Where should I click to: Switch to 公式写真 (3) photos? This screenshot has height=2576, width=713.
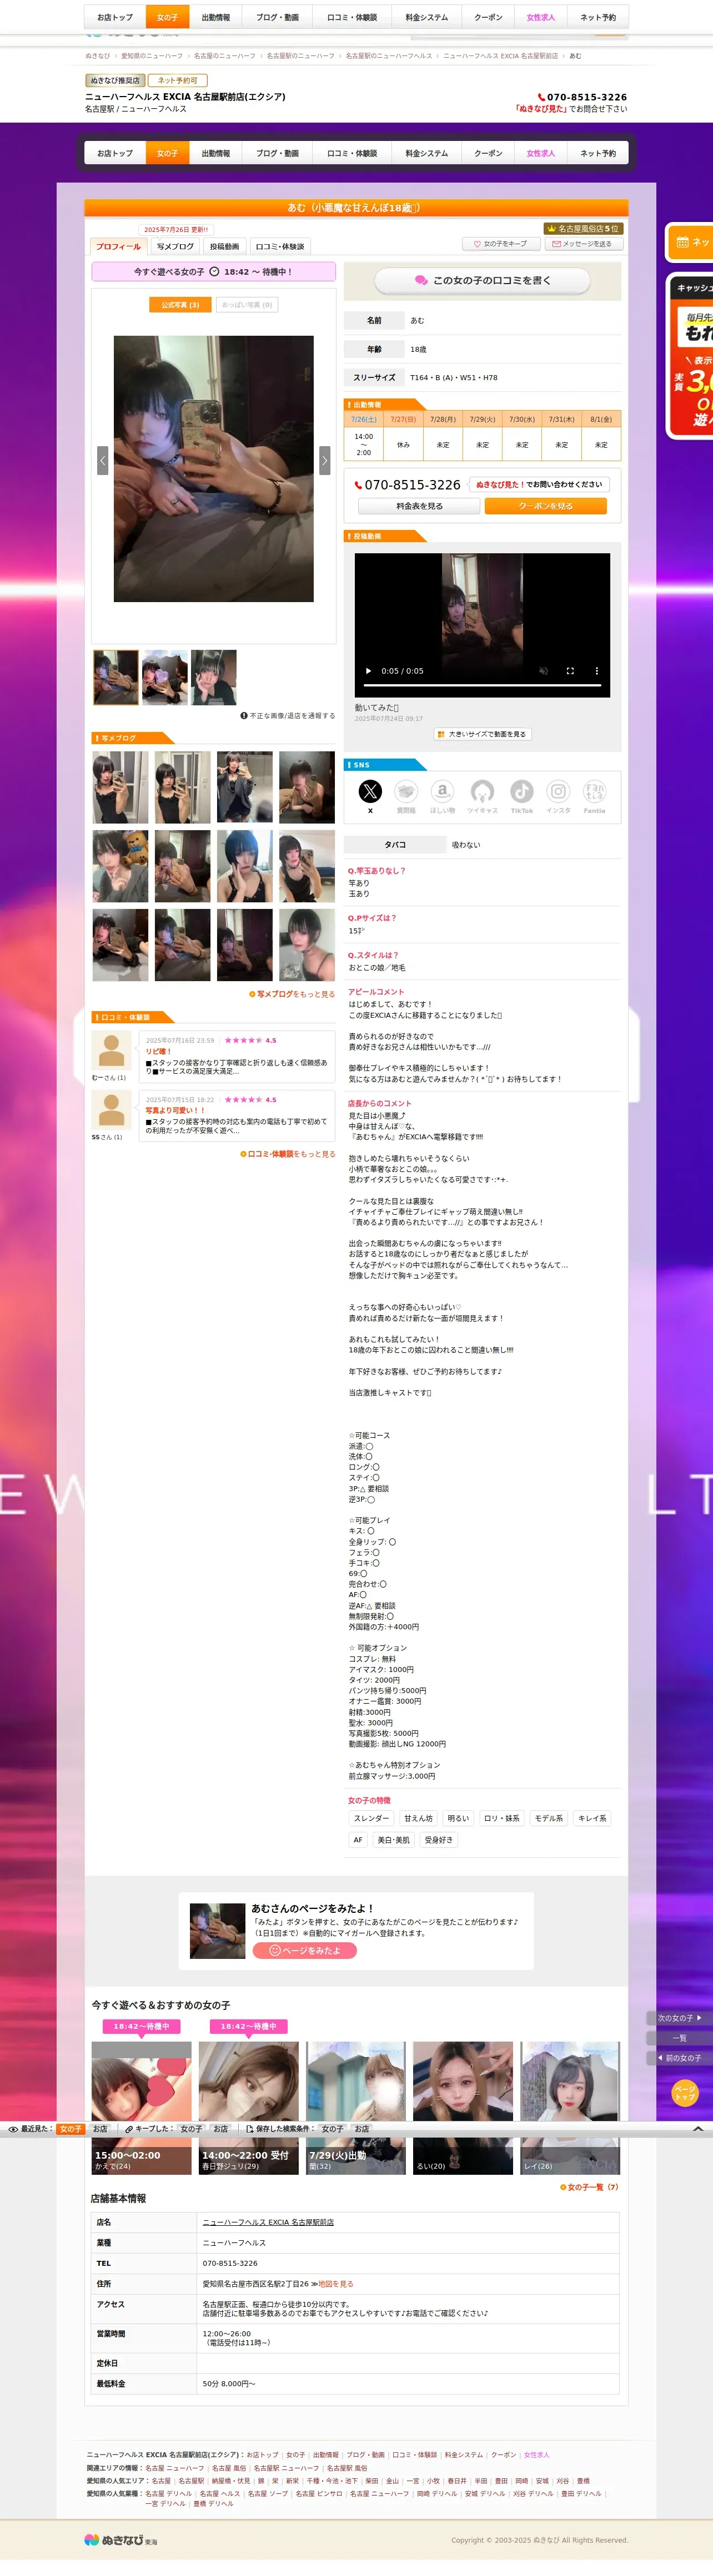(x=180, y=305)
